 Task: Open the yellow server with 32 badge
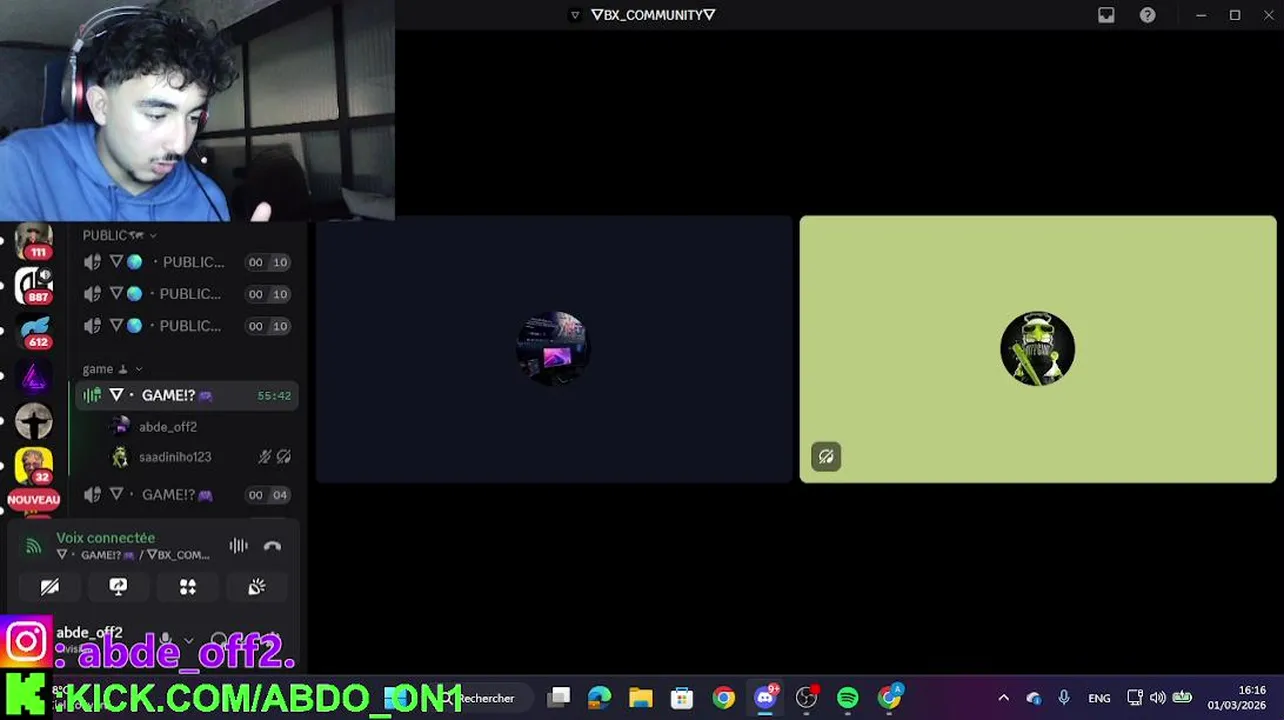(33, 466)
